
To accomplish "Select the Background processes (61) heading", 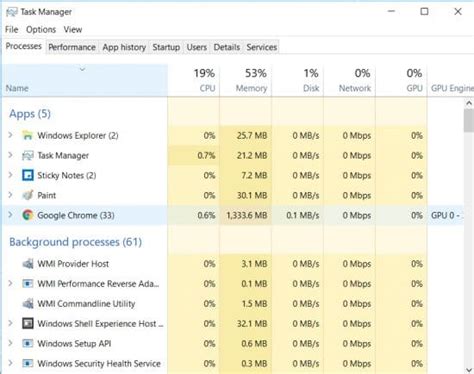I will click(76, 242).
